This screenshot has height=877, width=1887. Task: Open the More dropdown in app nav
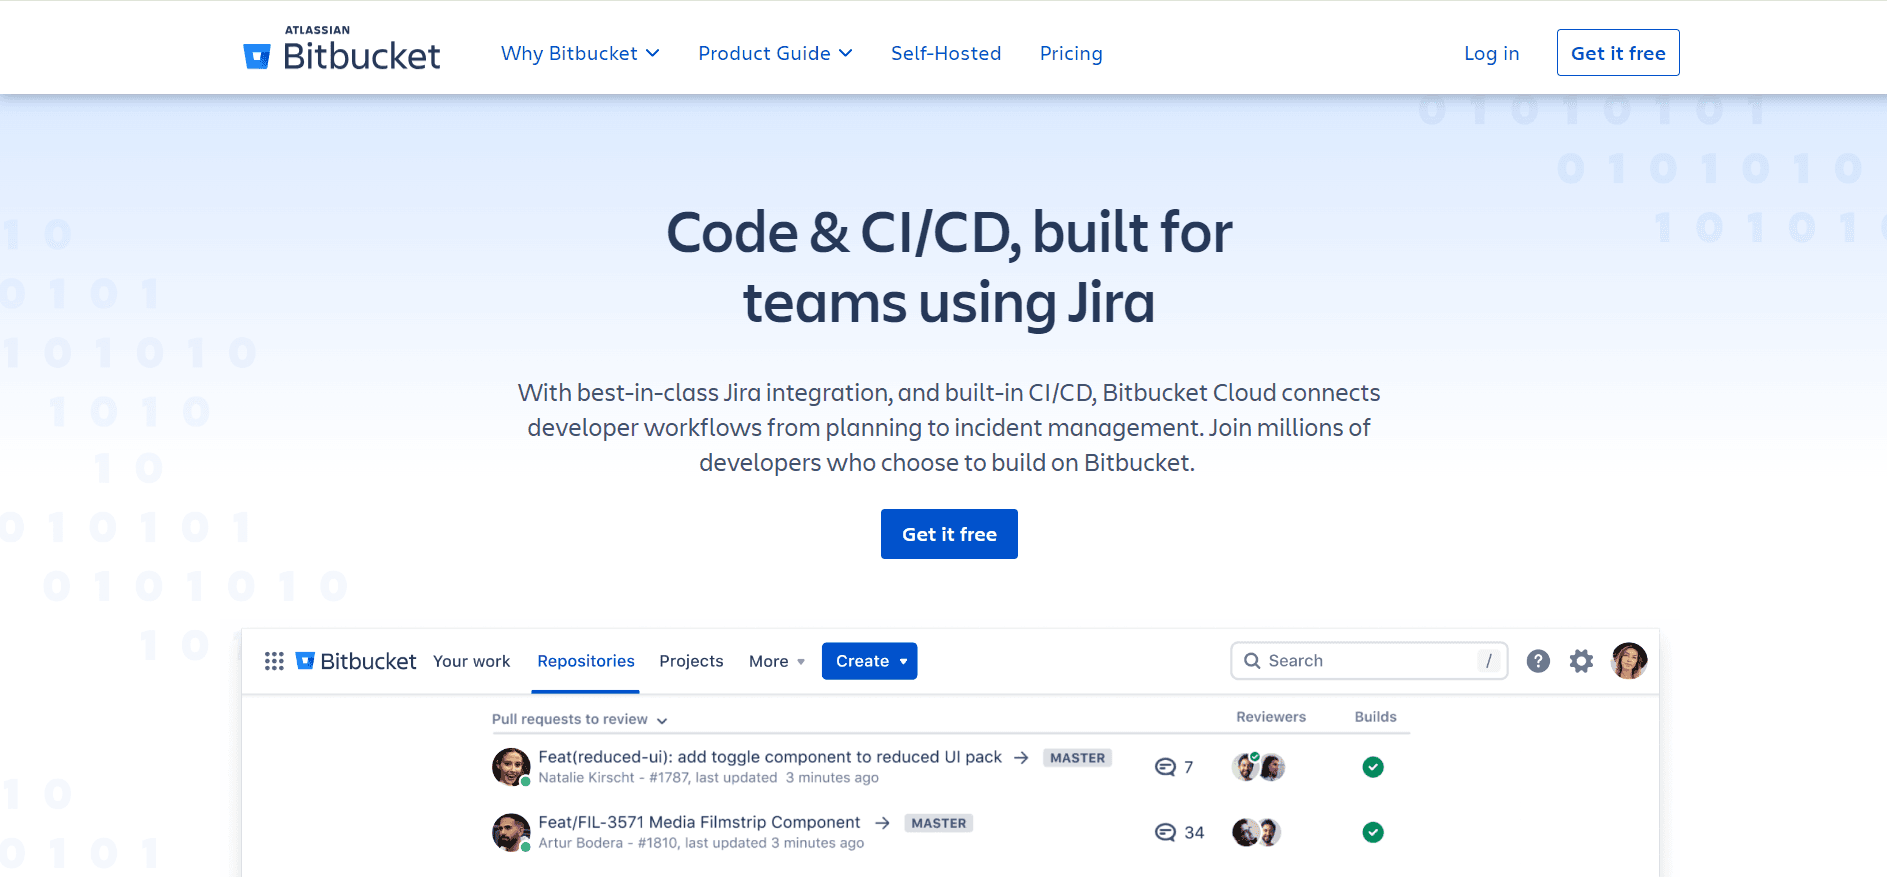(777, 661)
